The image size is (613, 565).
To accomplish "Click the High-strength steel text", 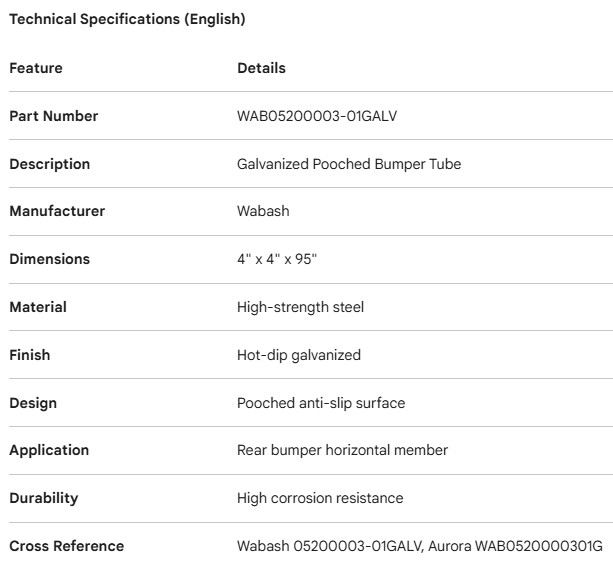I will (x=300, y=307).
